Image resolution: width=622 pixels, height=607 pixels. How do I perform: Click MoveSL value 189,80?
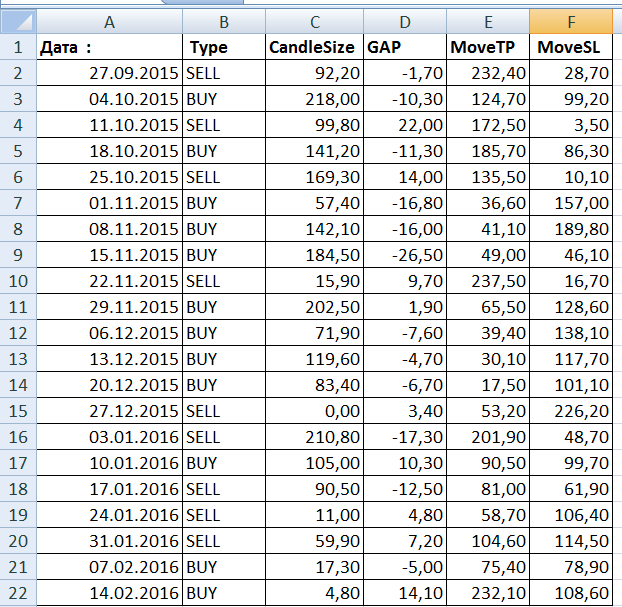(571, 229)
